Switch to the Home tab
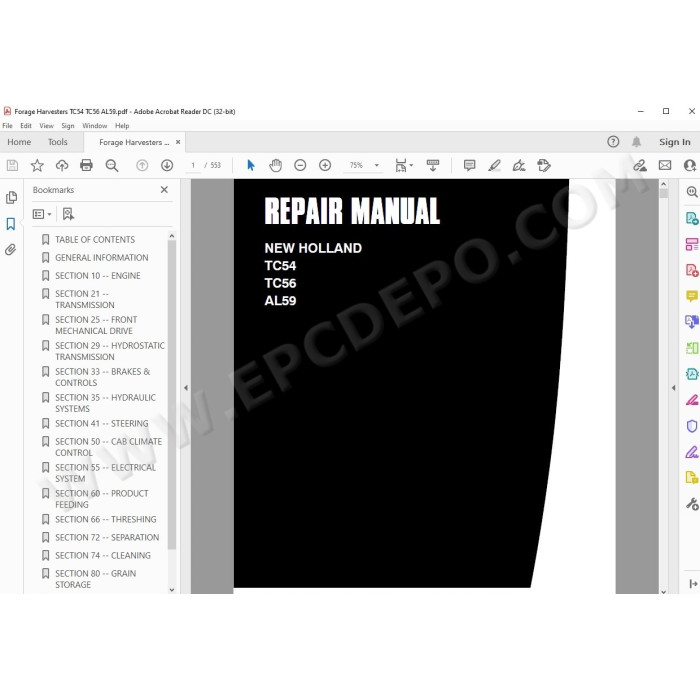The height and width of the screenshot is (700, 700). pos(19,142)
